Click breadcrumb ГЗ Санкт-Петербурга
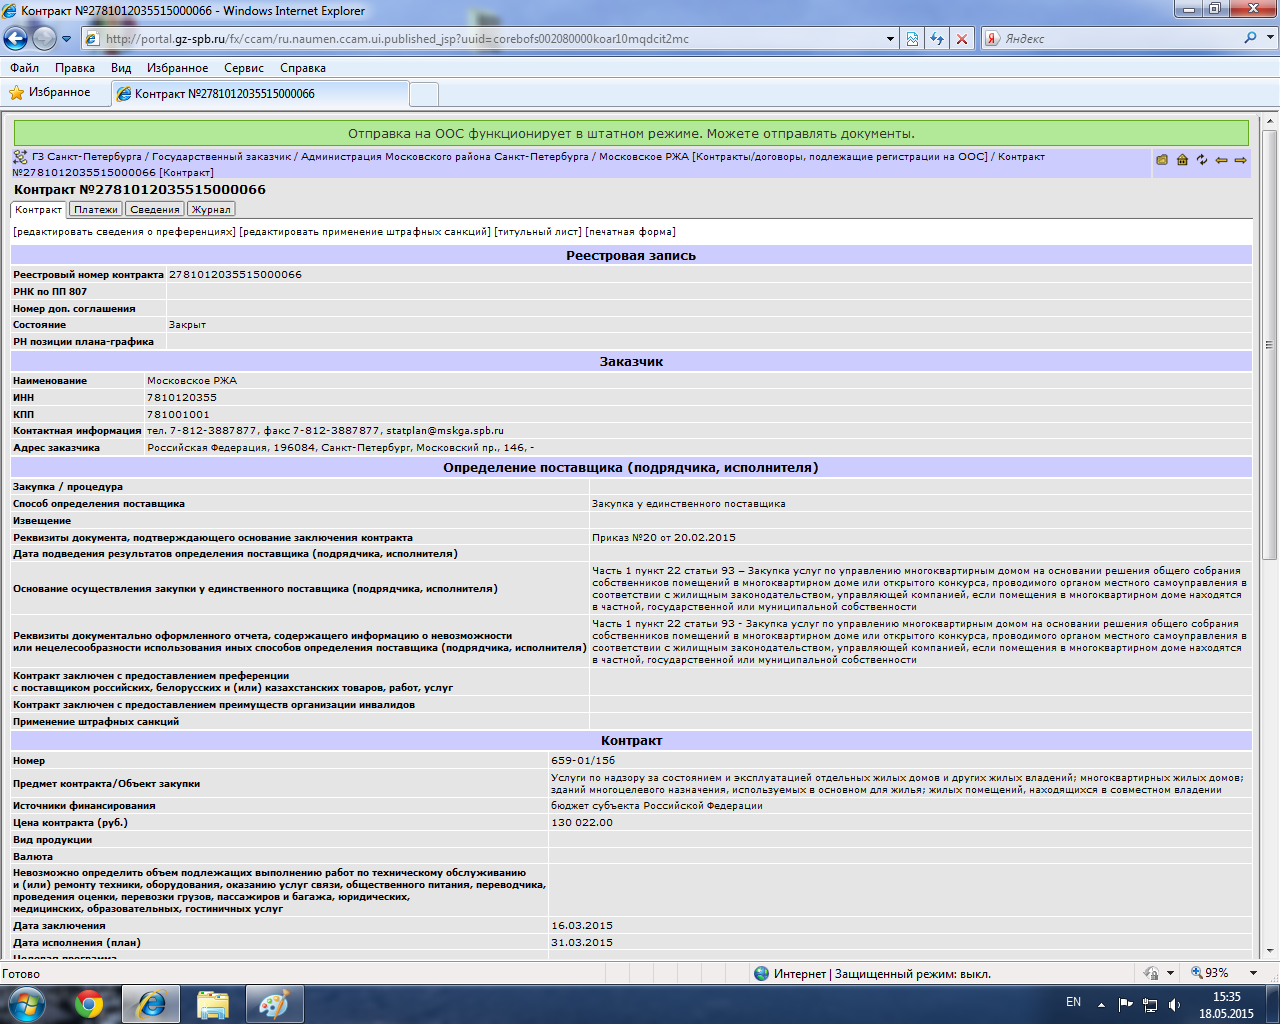 tap(87, 157)
